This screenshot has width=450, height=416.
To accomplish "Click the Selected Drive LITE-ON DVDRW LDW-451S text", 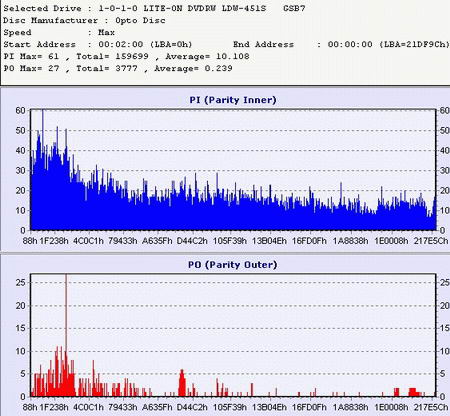I will point(182,8).
